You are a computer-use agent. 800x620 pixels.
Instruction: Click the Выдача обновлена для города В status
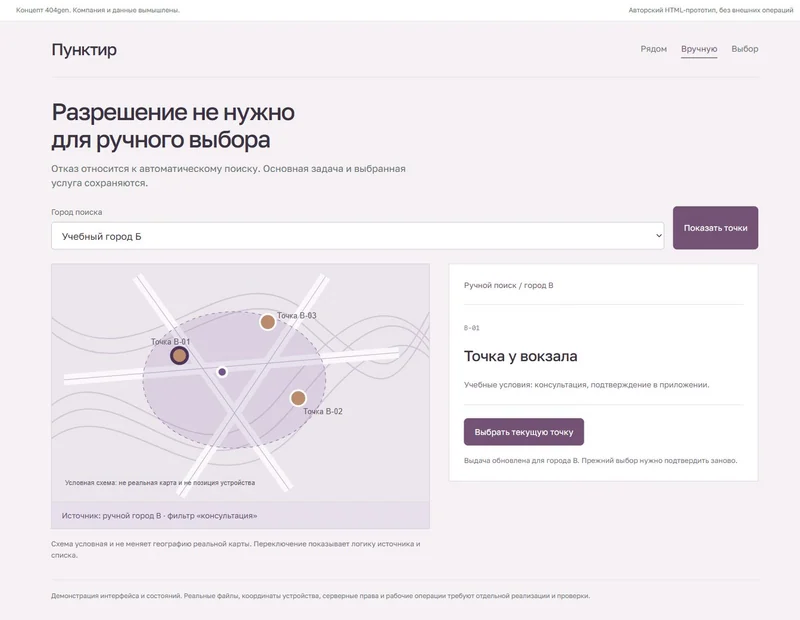tap(601, 460)
